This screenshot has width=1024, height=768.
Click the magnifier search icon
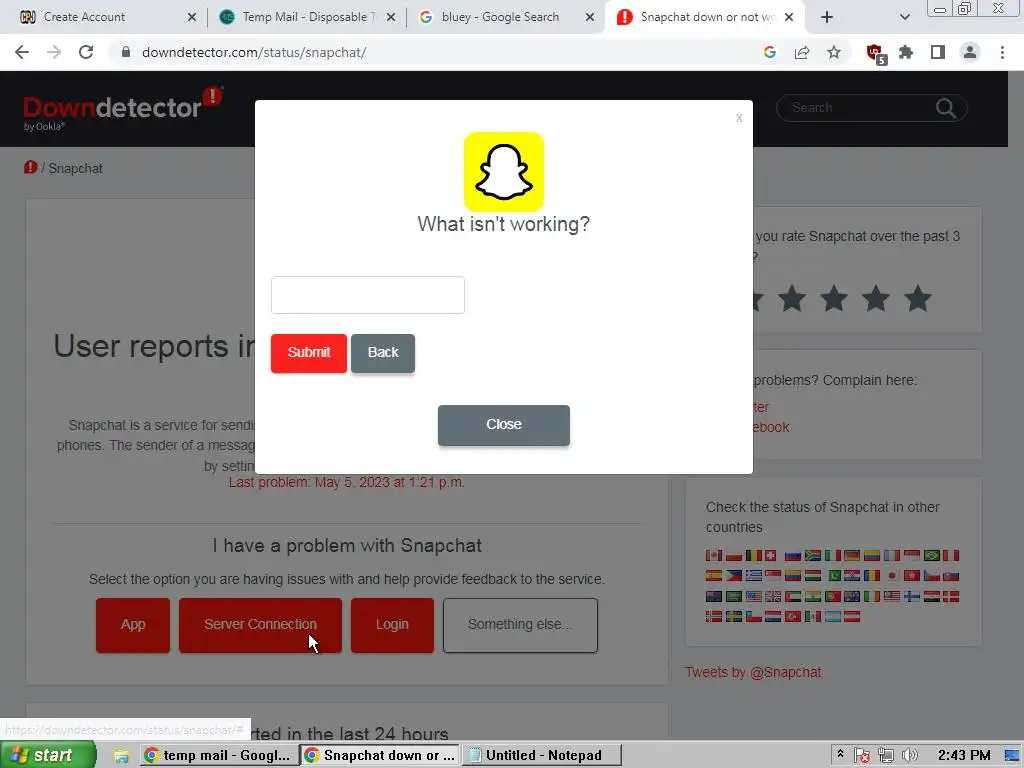[946, 108]
